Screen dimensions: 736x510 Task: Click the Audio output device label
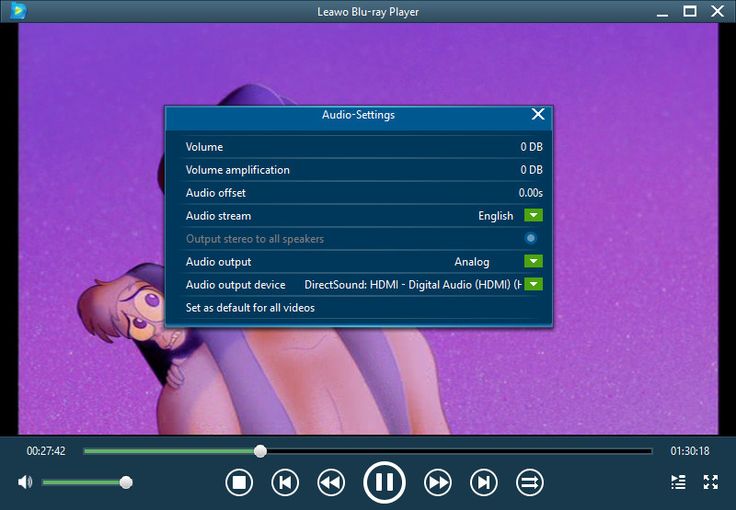(236, 285)
